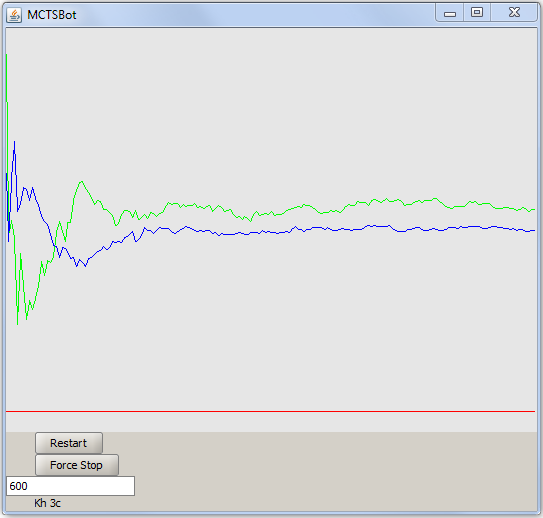Click the blue line's highest initial peak
The width and height of the screenshot is (543, 518).
(x=15, y=142)
